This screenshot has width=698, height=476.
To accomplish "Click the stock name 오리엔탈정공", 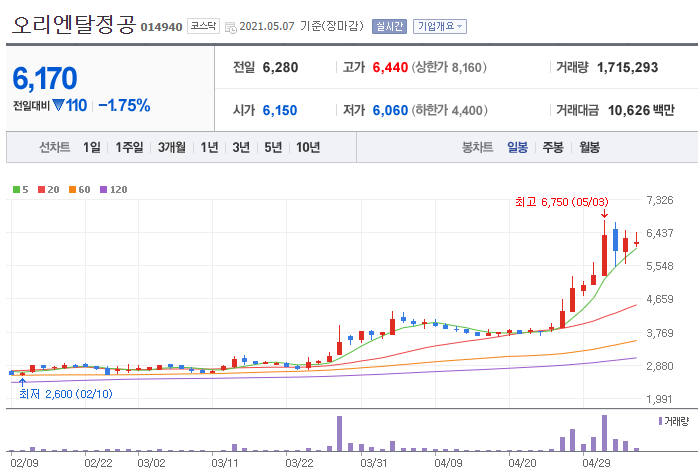I will (73, 24).
